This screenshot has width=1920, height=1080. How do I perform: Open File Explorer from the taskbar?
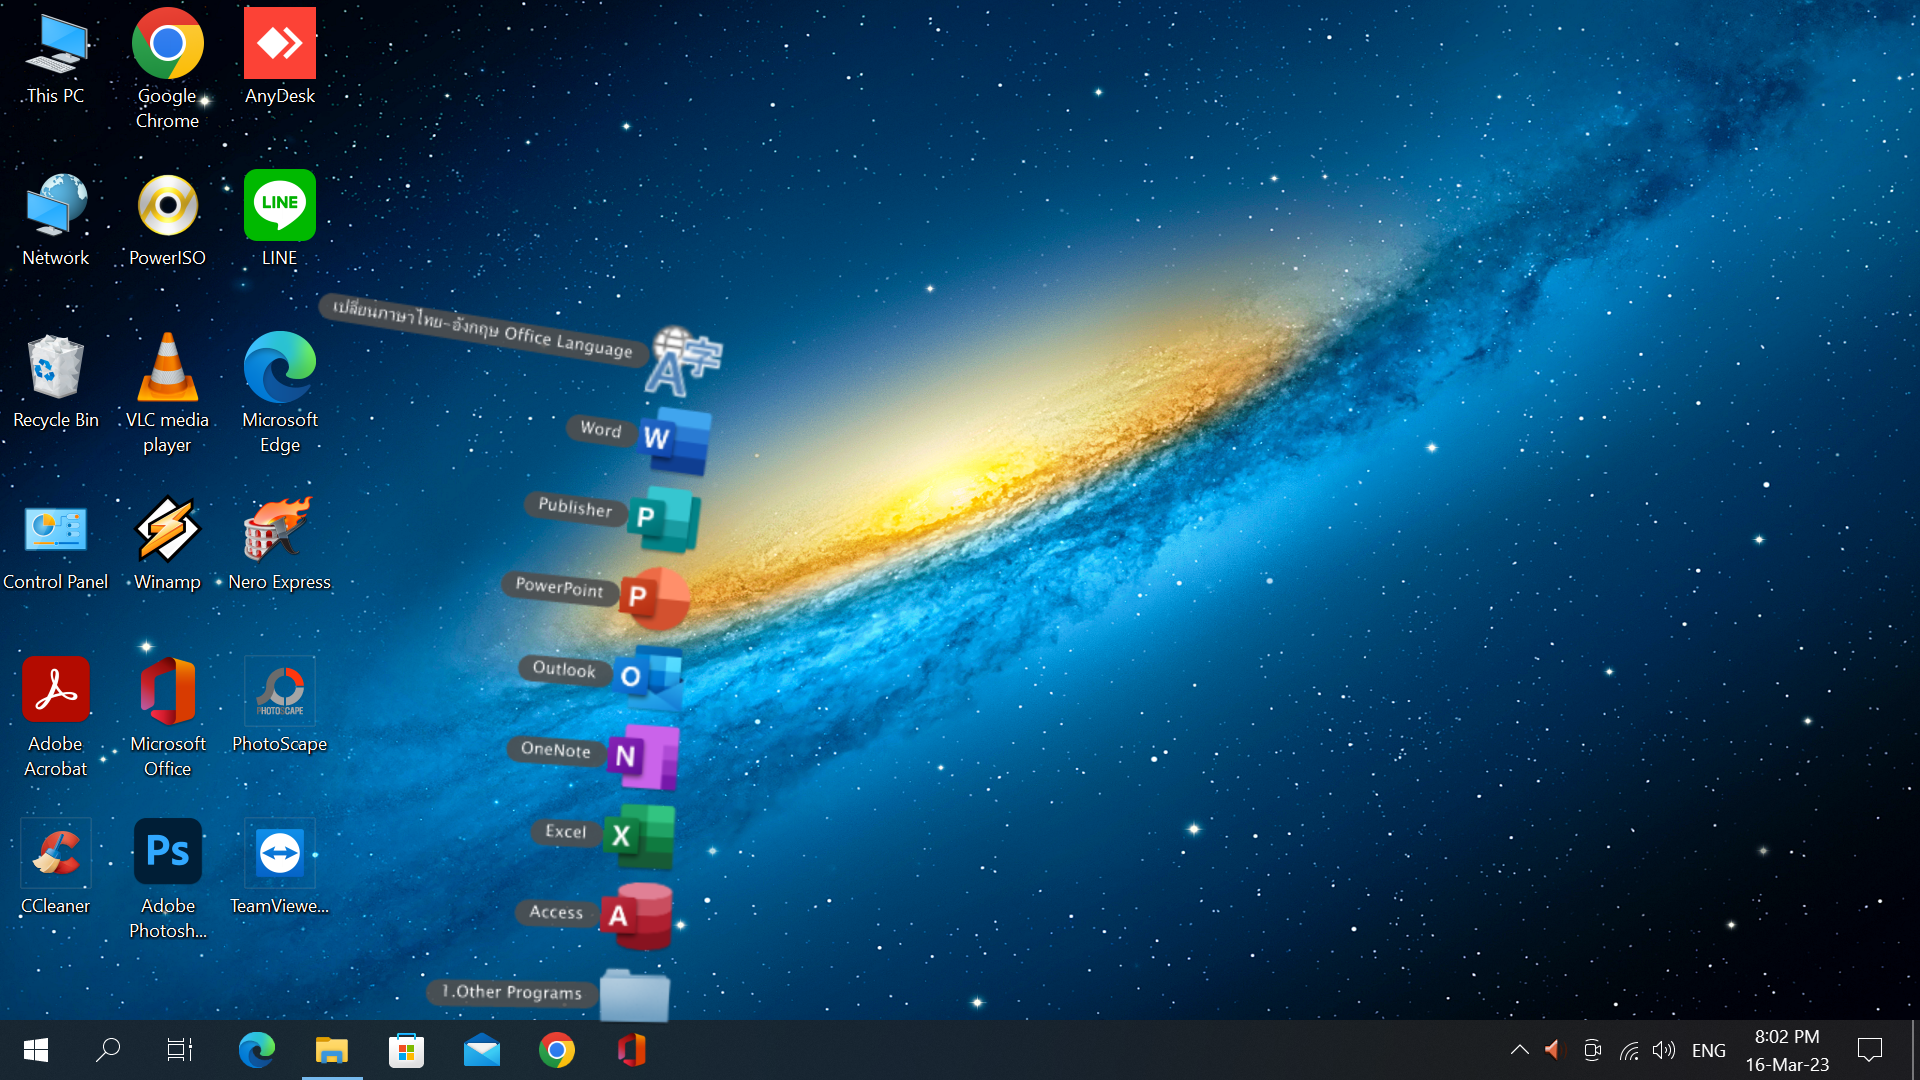[332, 1050]
